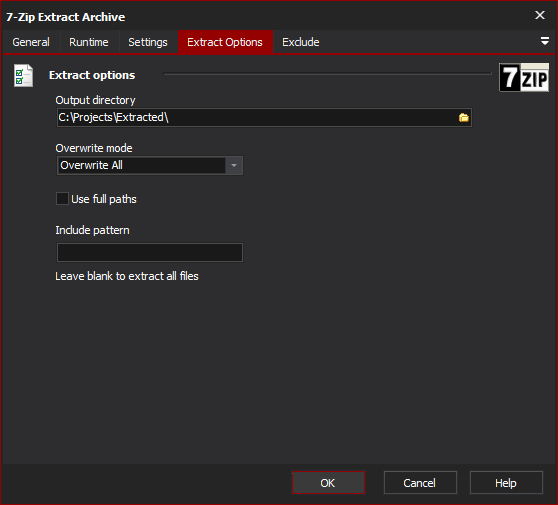Image resolution: width=558 pixels, height=505 pixels.
Task: Click the Cancel button
Action: pyautogui.click(x=420, y=483)
